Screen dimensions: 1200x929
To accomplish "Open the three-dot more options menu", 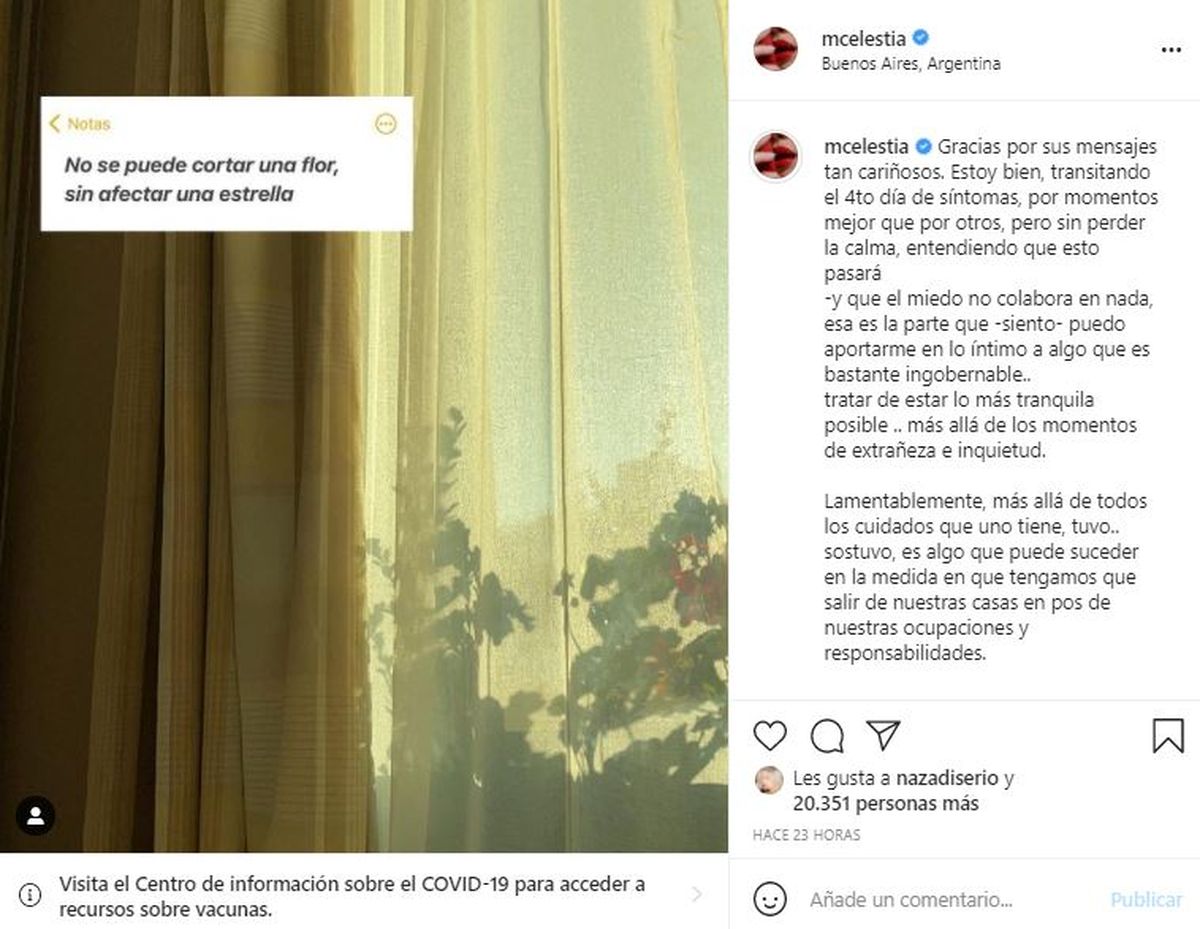I will [x=1171, y=50].
